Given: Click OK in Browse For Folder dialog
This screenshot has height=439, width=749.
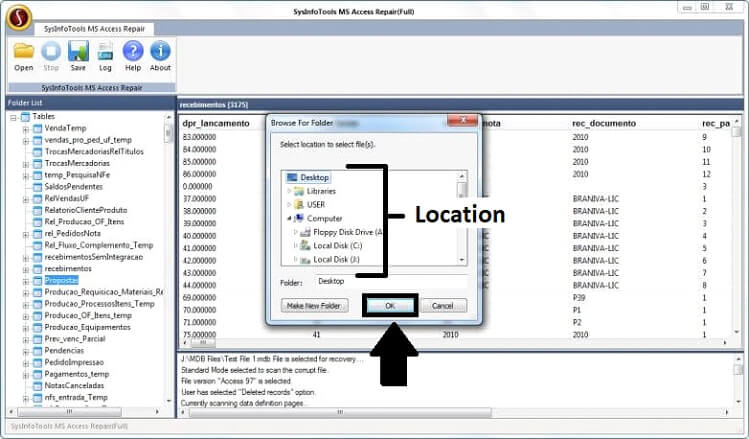Looking at the screenshot, I should [x=390, y=305].
